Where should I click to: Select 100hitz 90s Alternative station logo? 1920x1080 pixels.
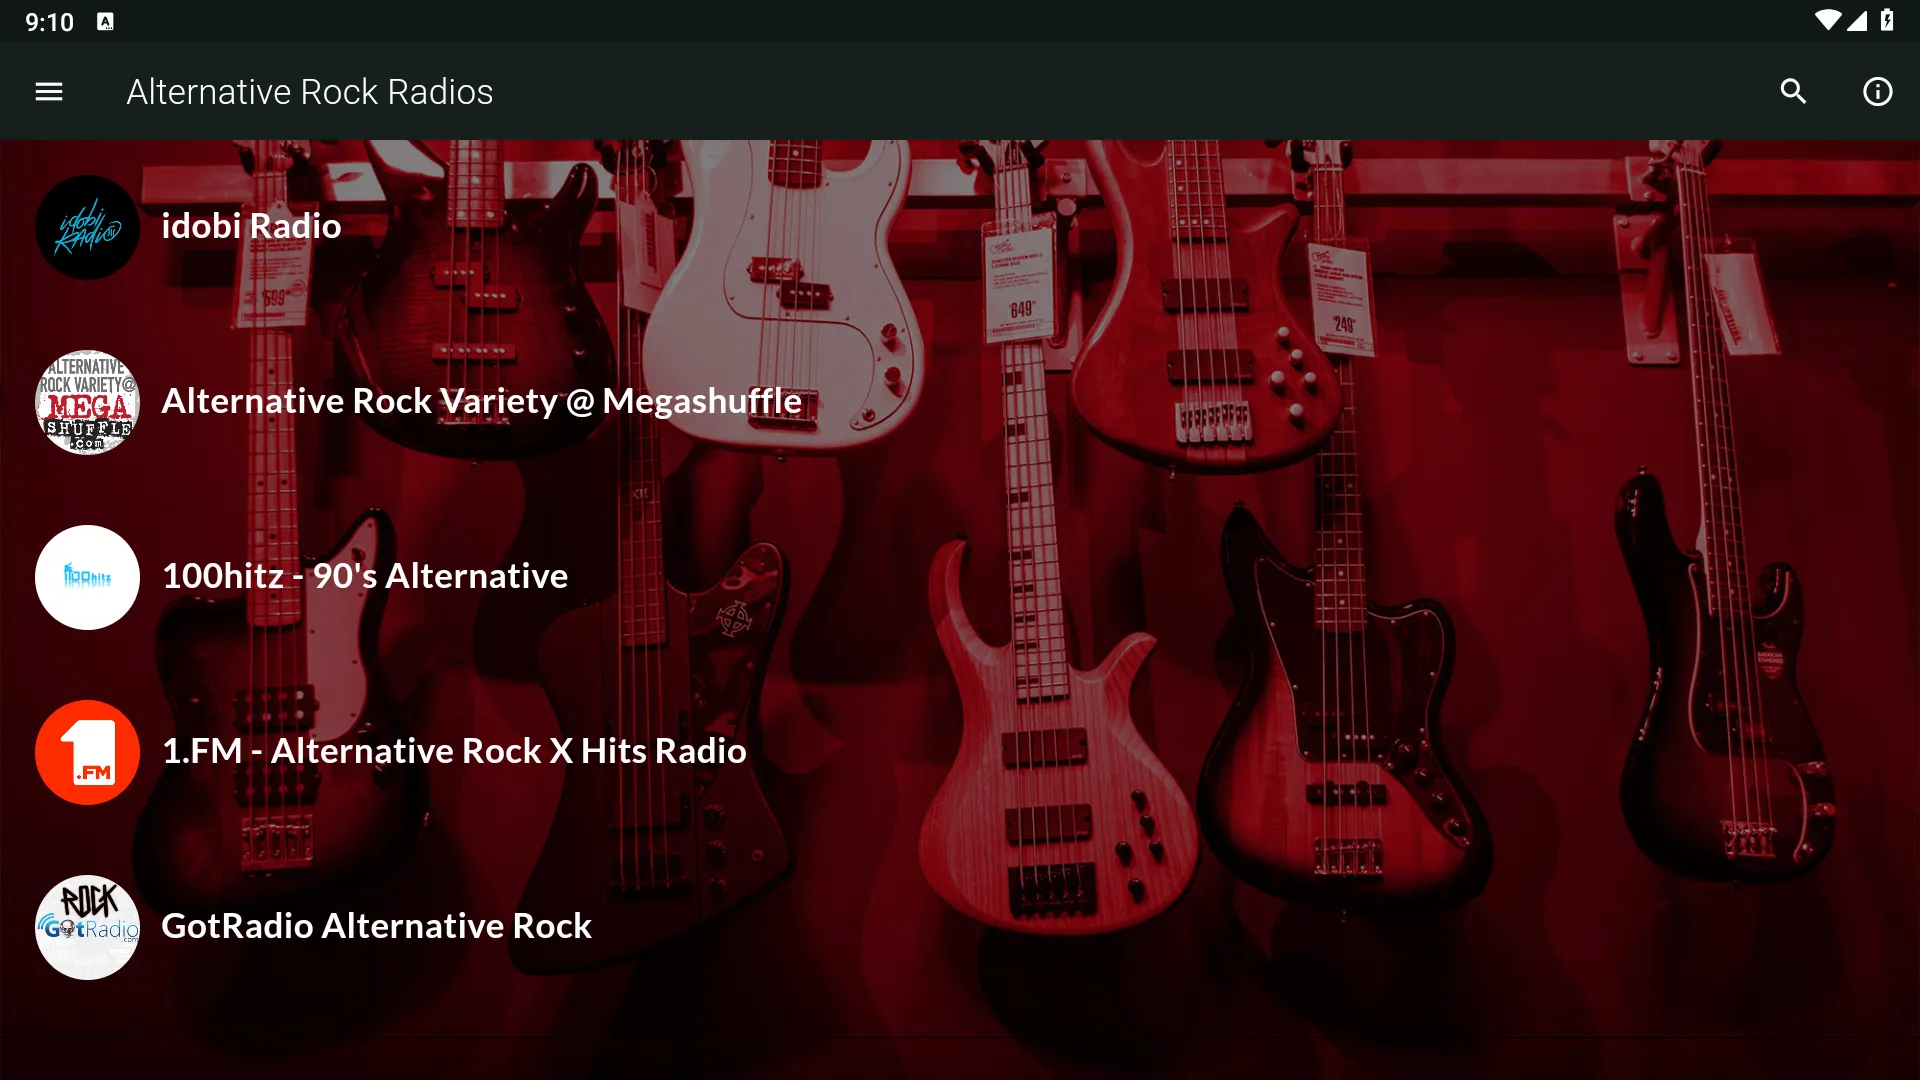point(87,575)
